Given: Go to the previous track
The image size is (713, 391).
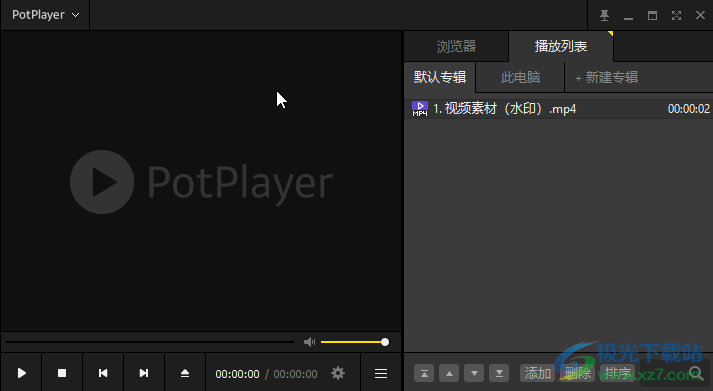Looking at the screenshot, I should click(x=103, y=373).
